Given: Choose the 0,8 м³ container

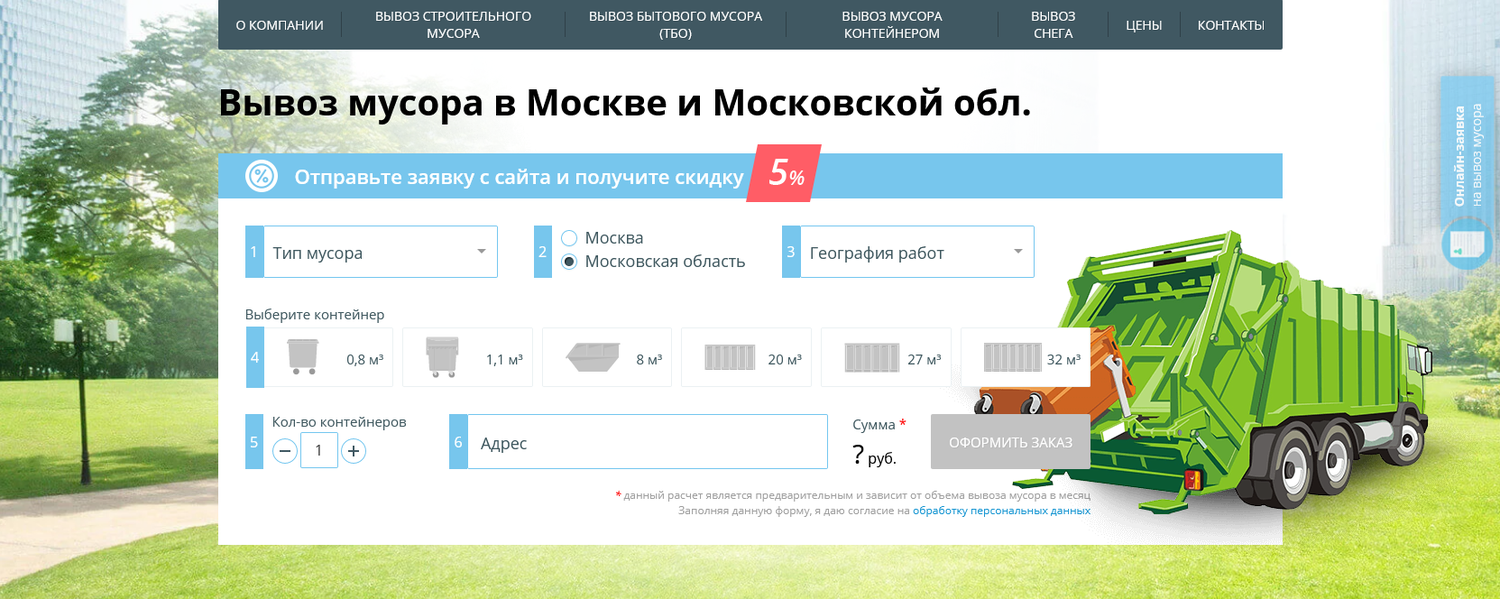Looking at the screenshot, I should click(x=328, y=357).
